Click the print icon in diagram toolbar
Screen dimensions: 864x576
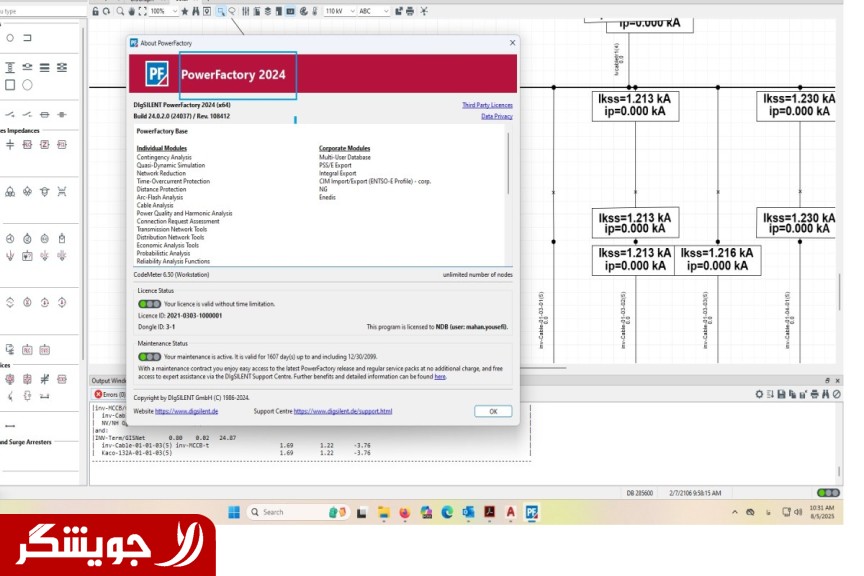(x=409, y=11)
